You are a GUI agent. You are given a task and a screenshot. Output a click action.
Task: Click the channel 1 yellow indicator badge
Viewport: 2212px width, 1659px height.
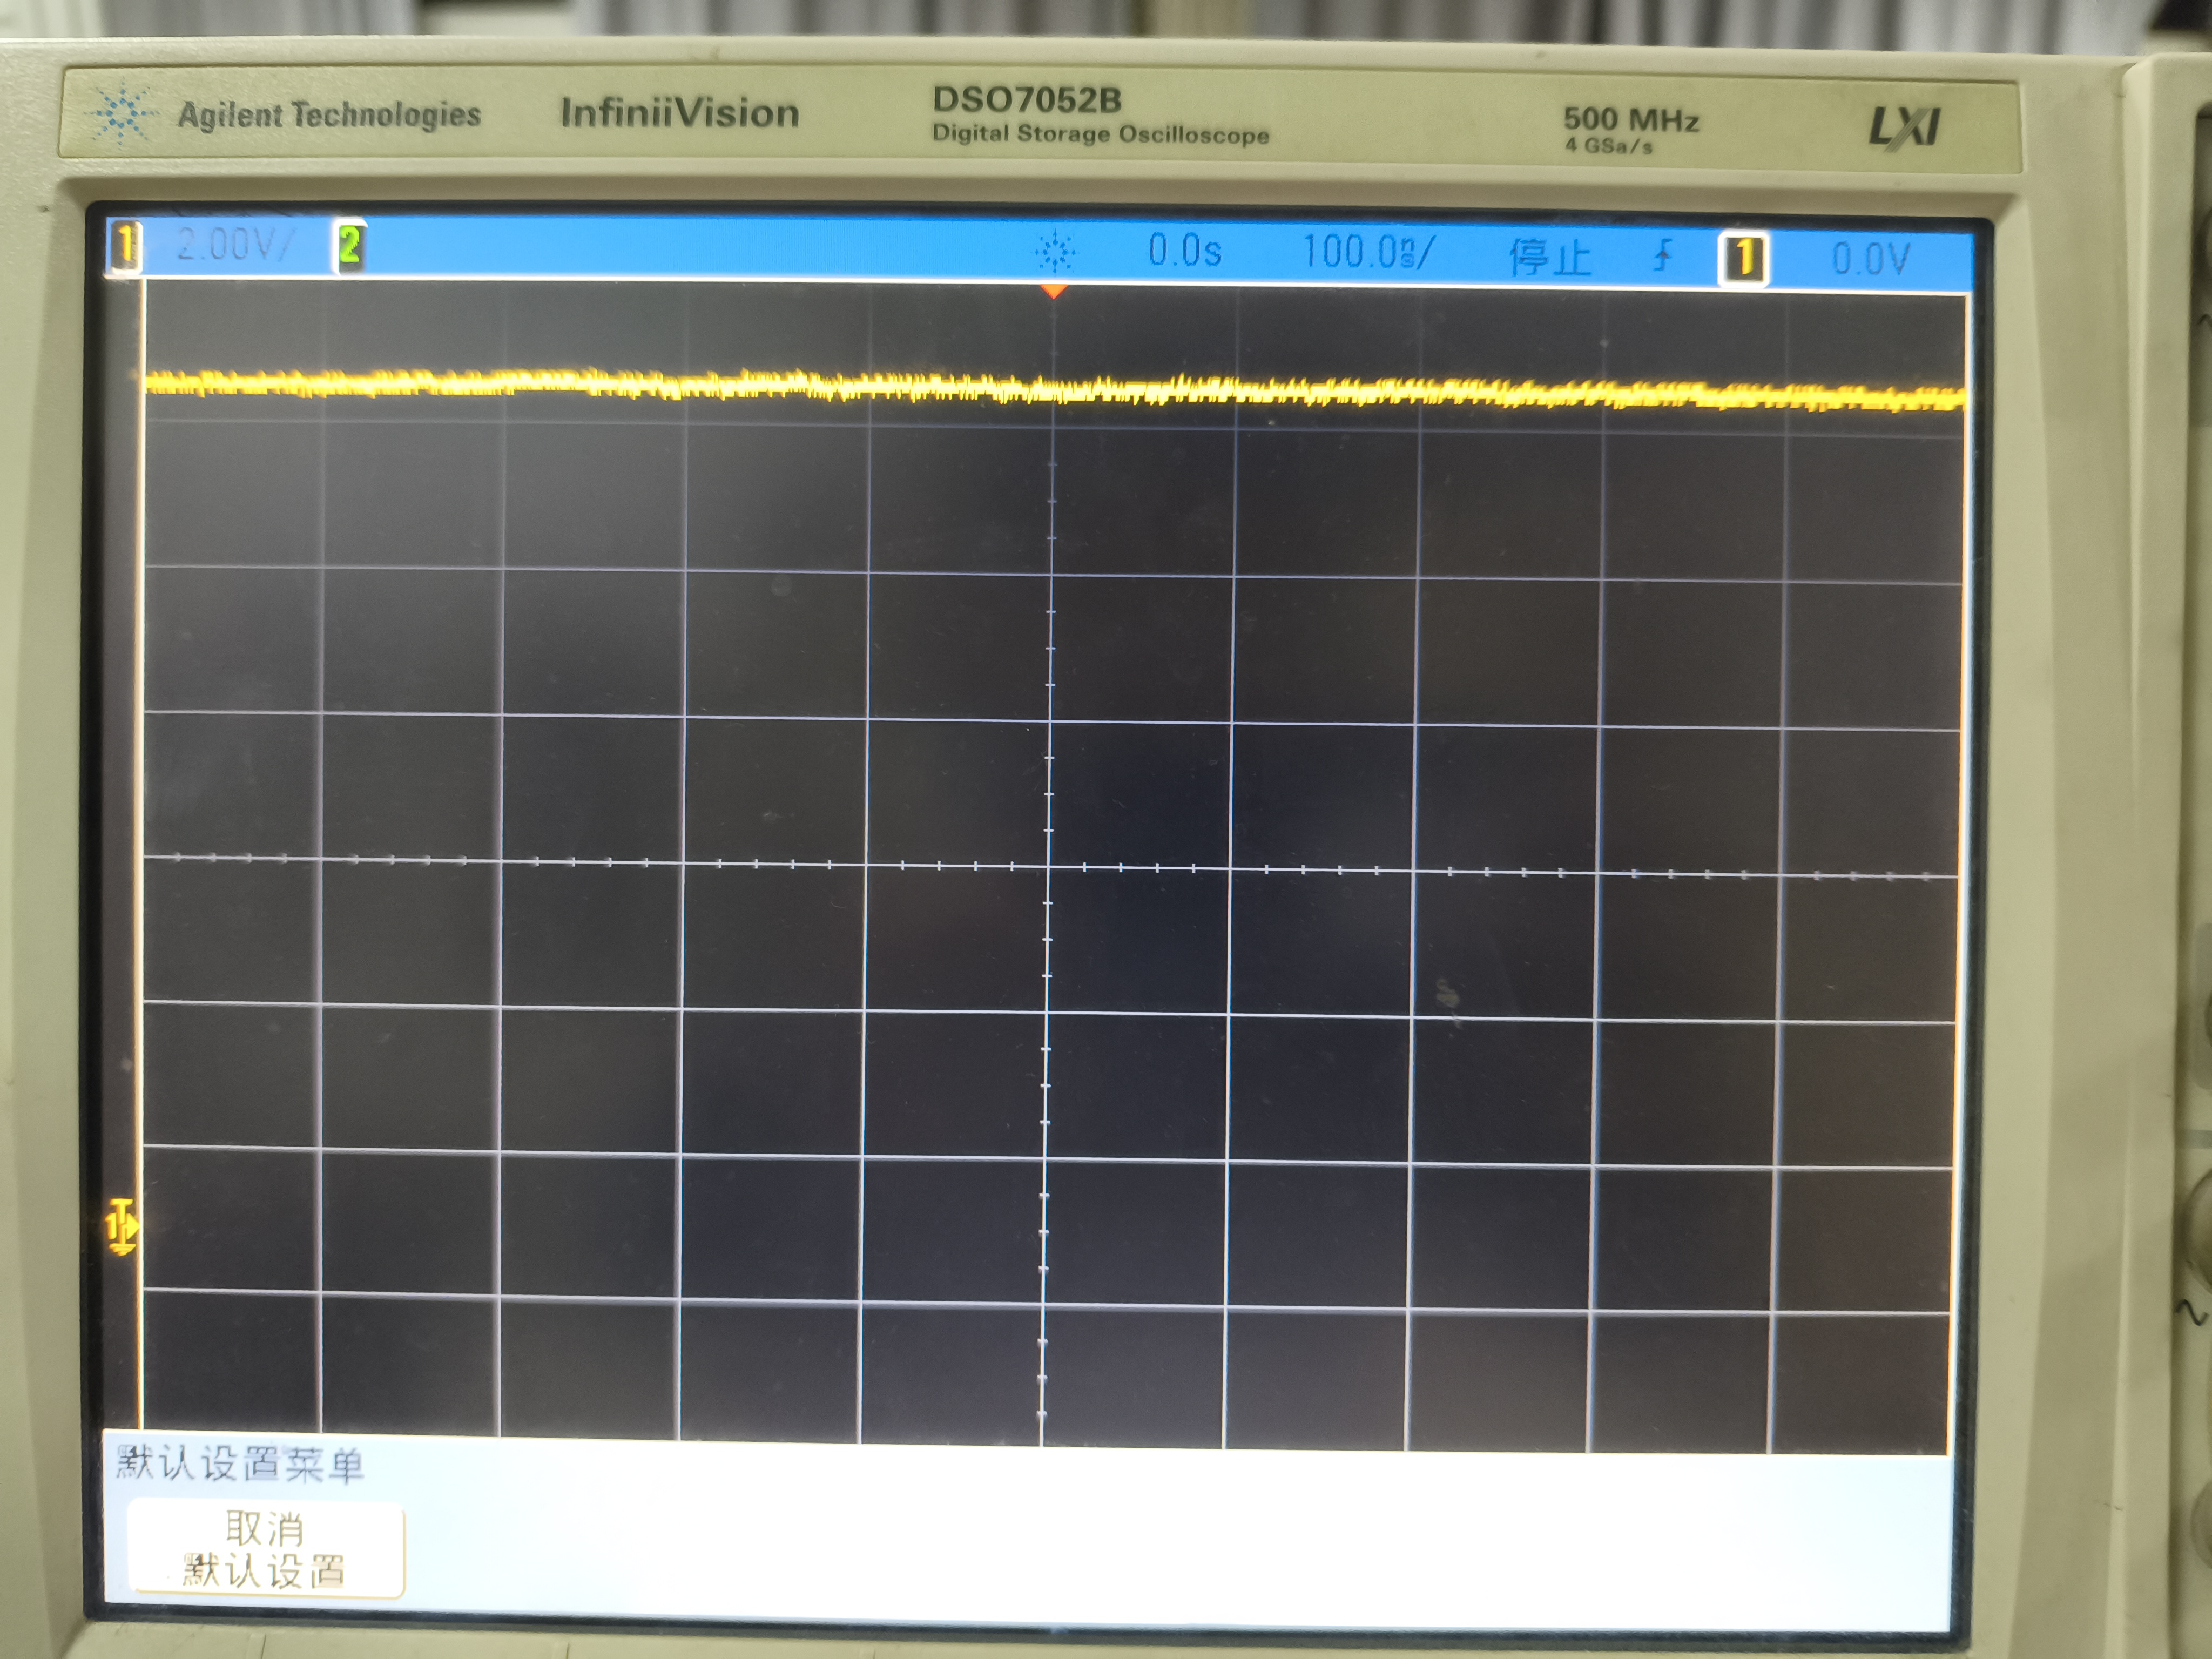pyautogui.click(x=126, y=246)
